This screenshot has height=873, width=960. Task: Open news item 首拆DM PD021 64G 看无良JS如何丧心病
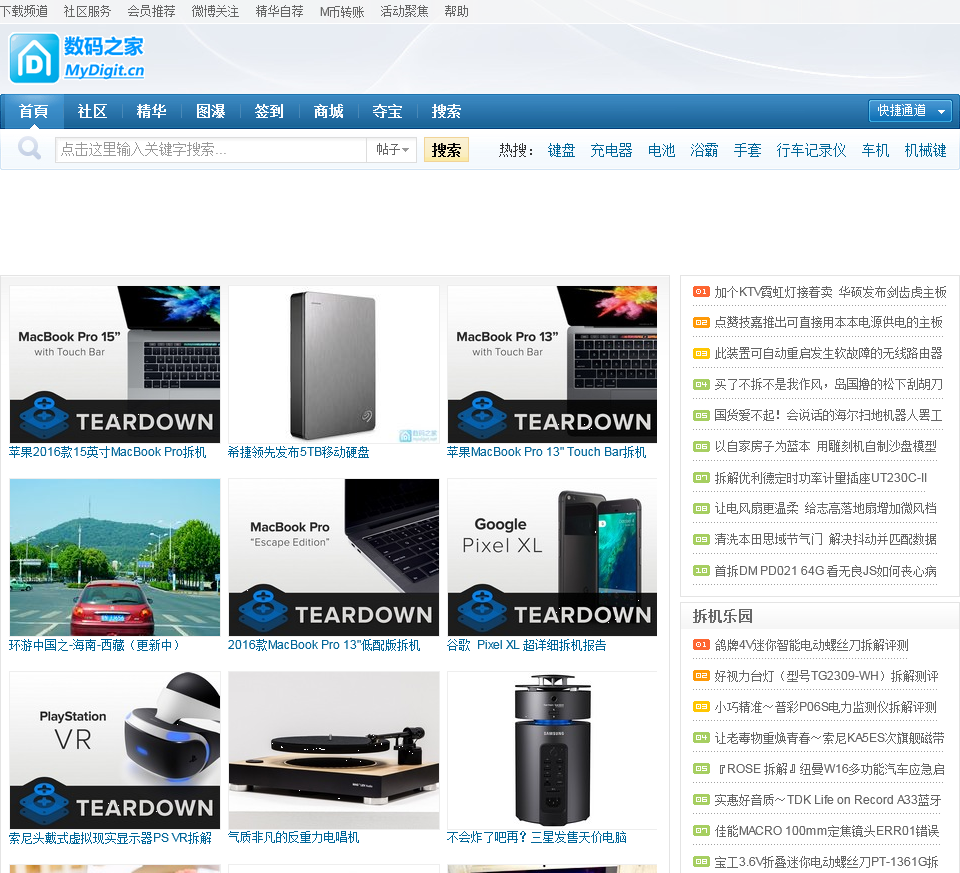(825, 571)
